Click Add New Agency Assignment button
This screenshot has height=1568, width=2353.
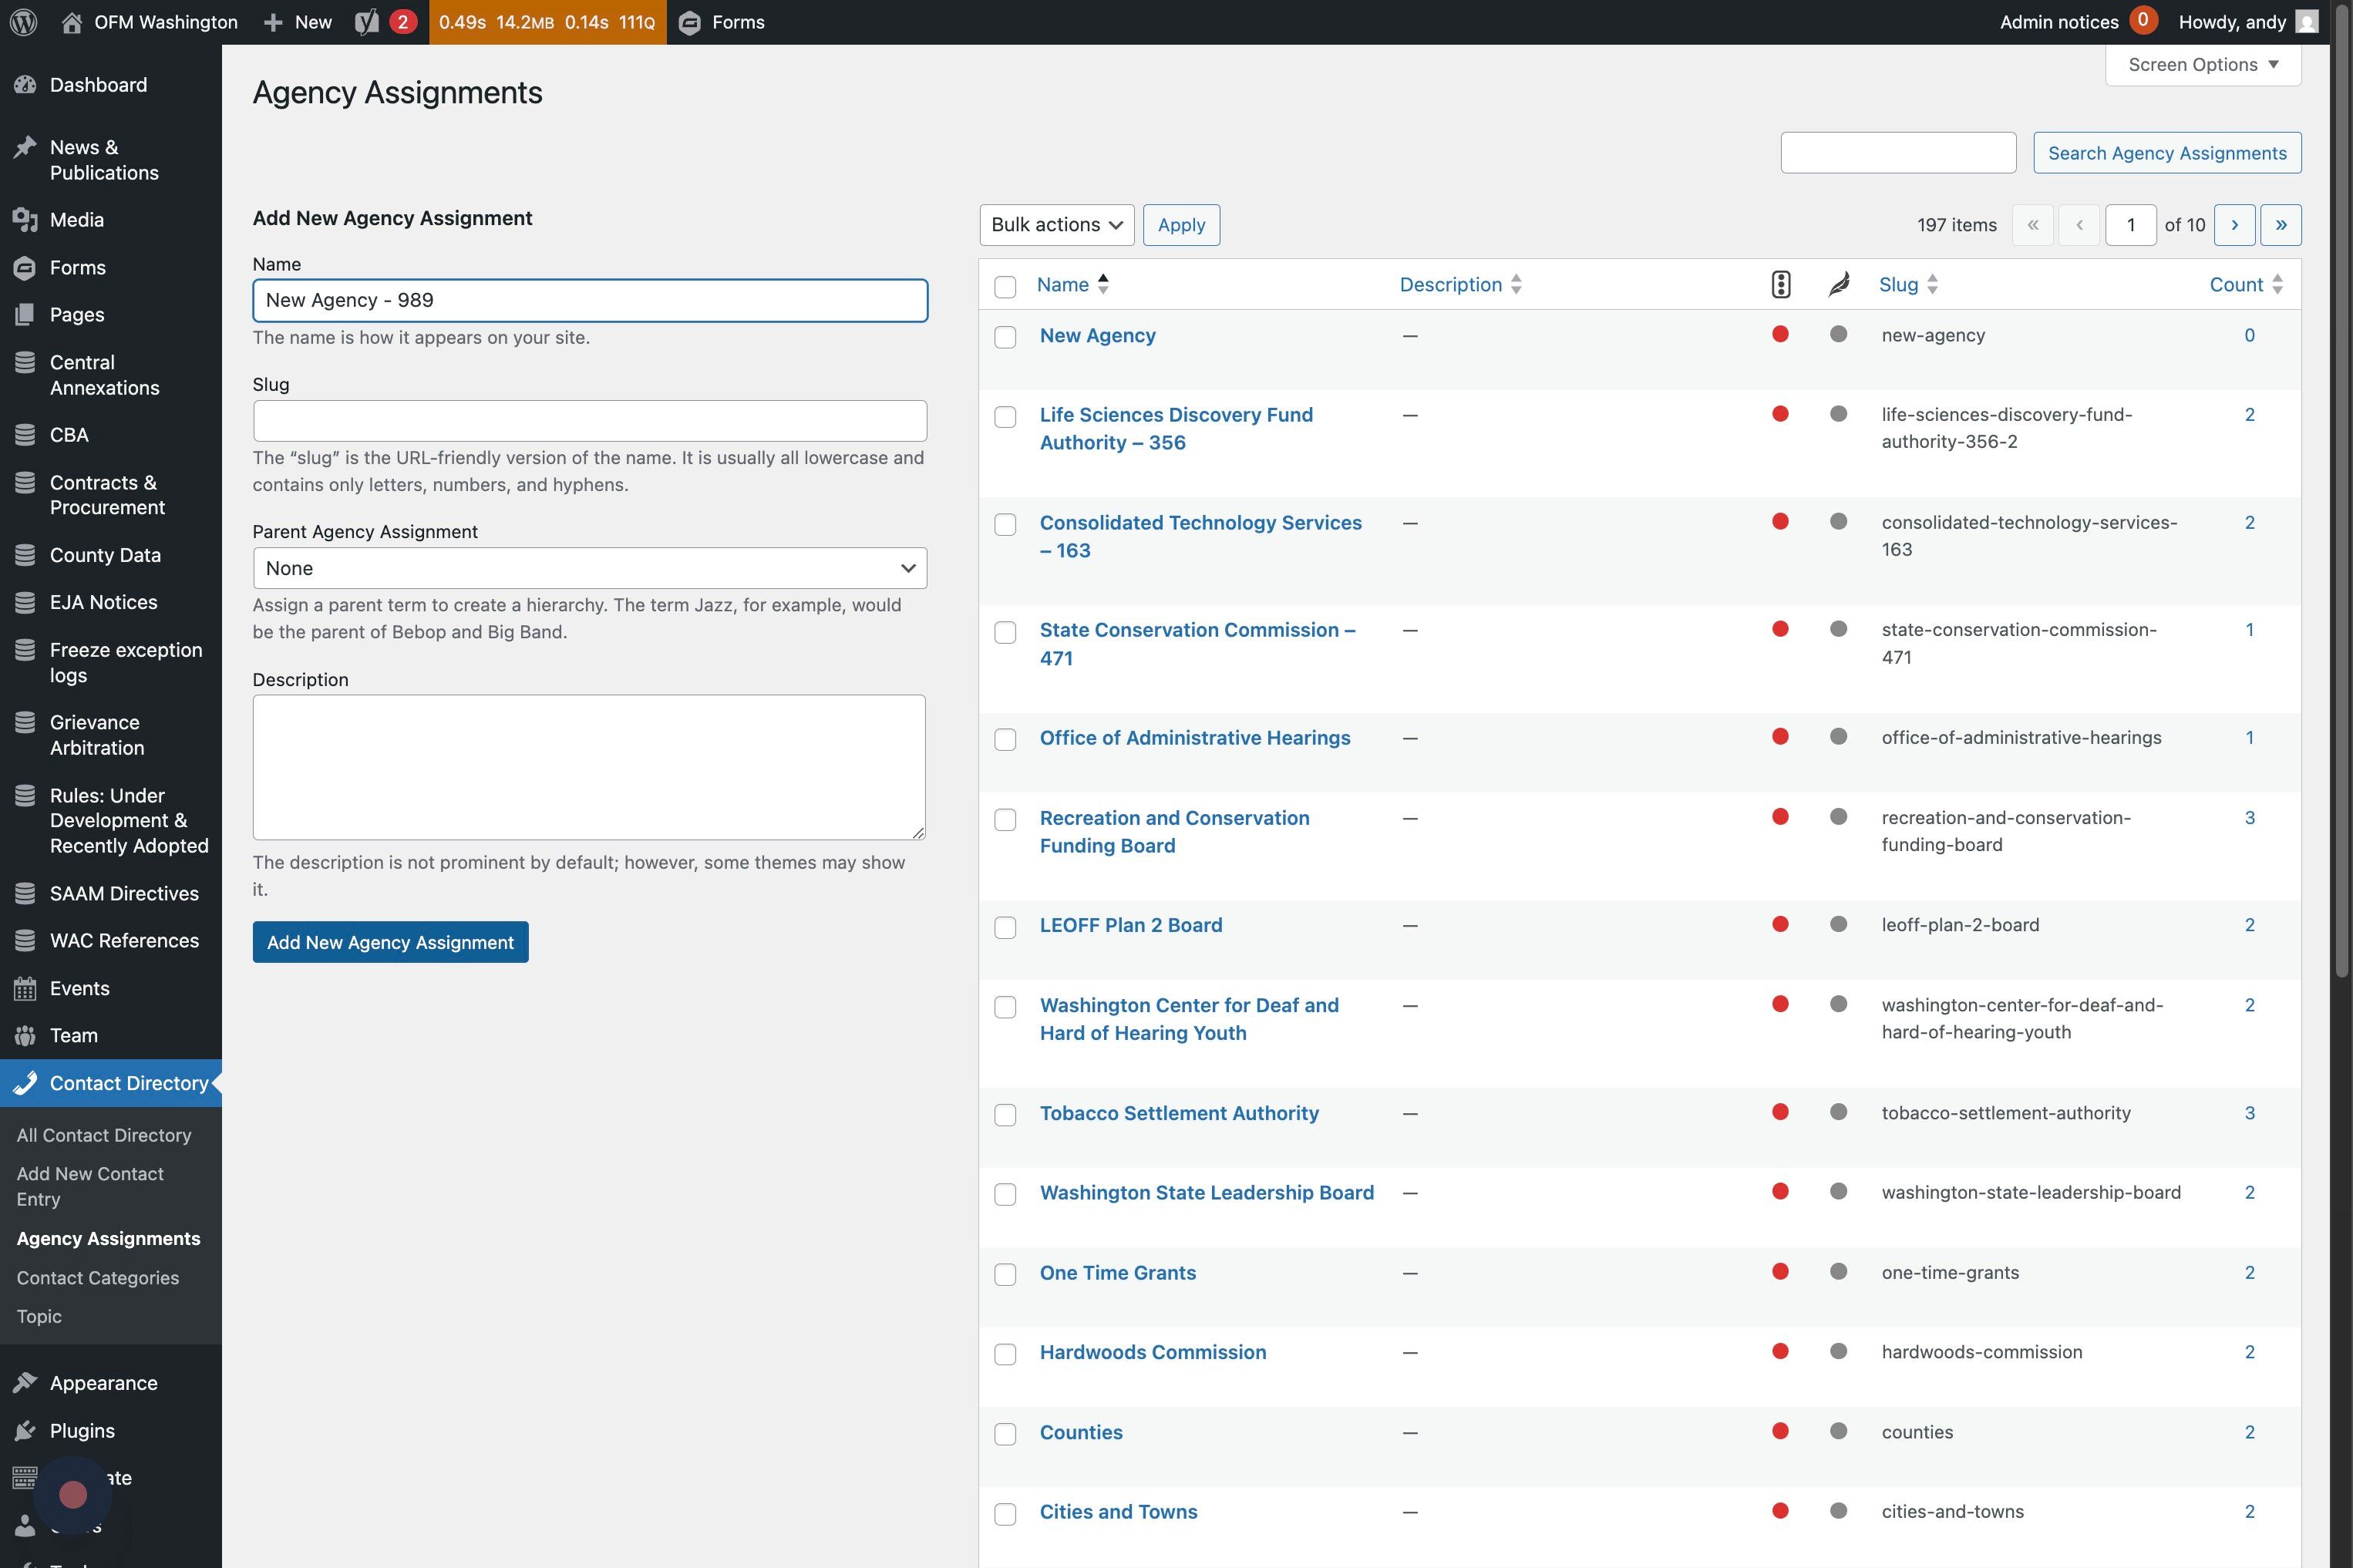click(x=390, y=942)
